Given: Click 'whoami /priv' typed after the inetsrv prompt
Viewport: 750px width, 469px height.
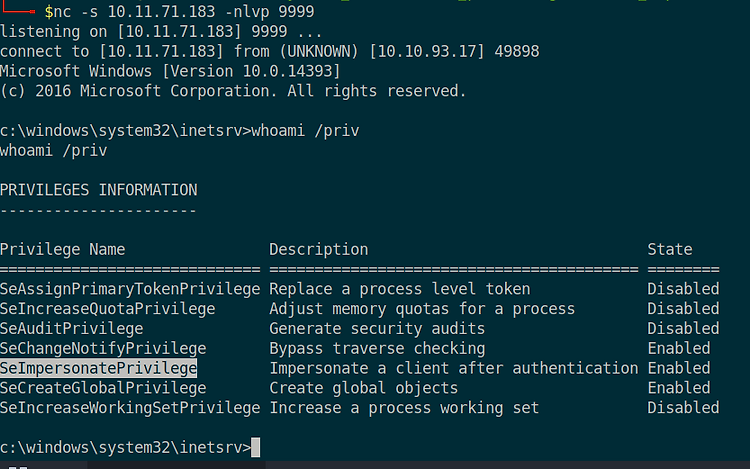Looking at the screenshot, I should (x=305, y=131).
